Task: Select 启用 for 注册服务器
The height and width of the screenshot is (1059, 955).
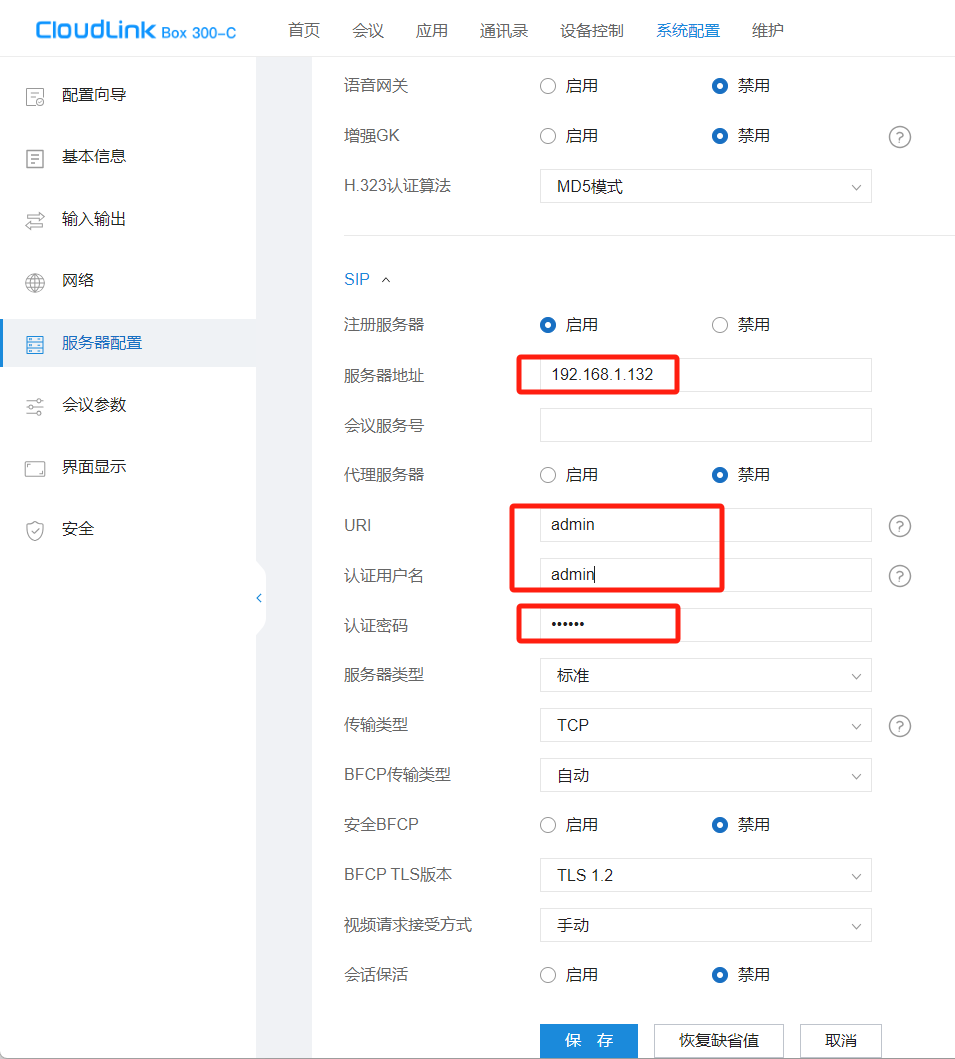Action: [548, 326]
